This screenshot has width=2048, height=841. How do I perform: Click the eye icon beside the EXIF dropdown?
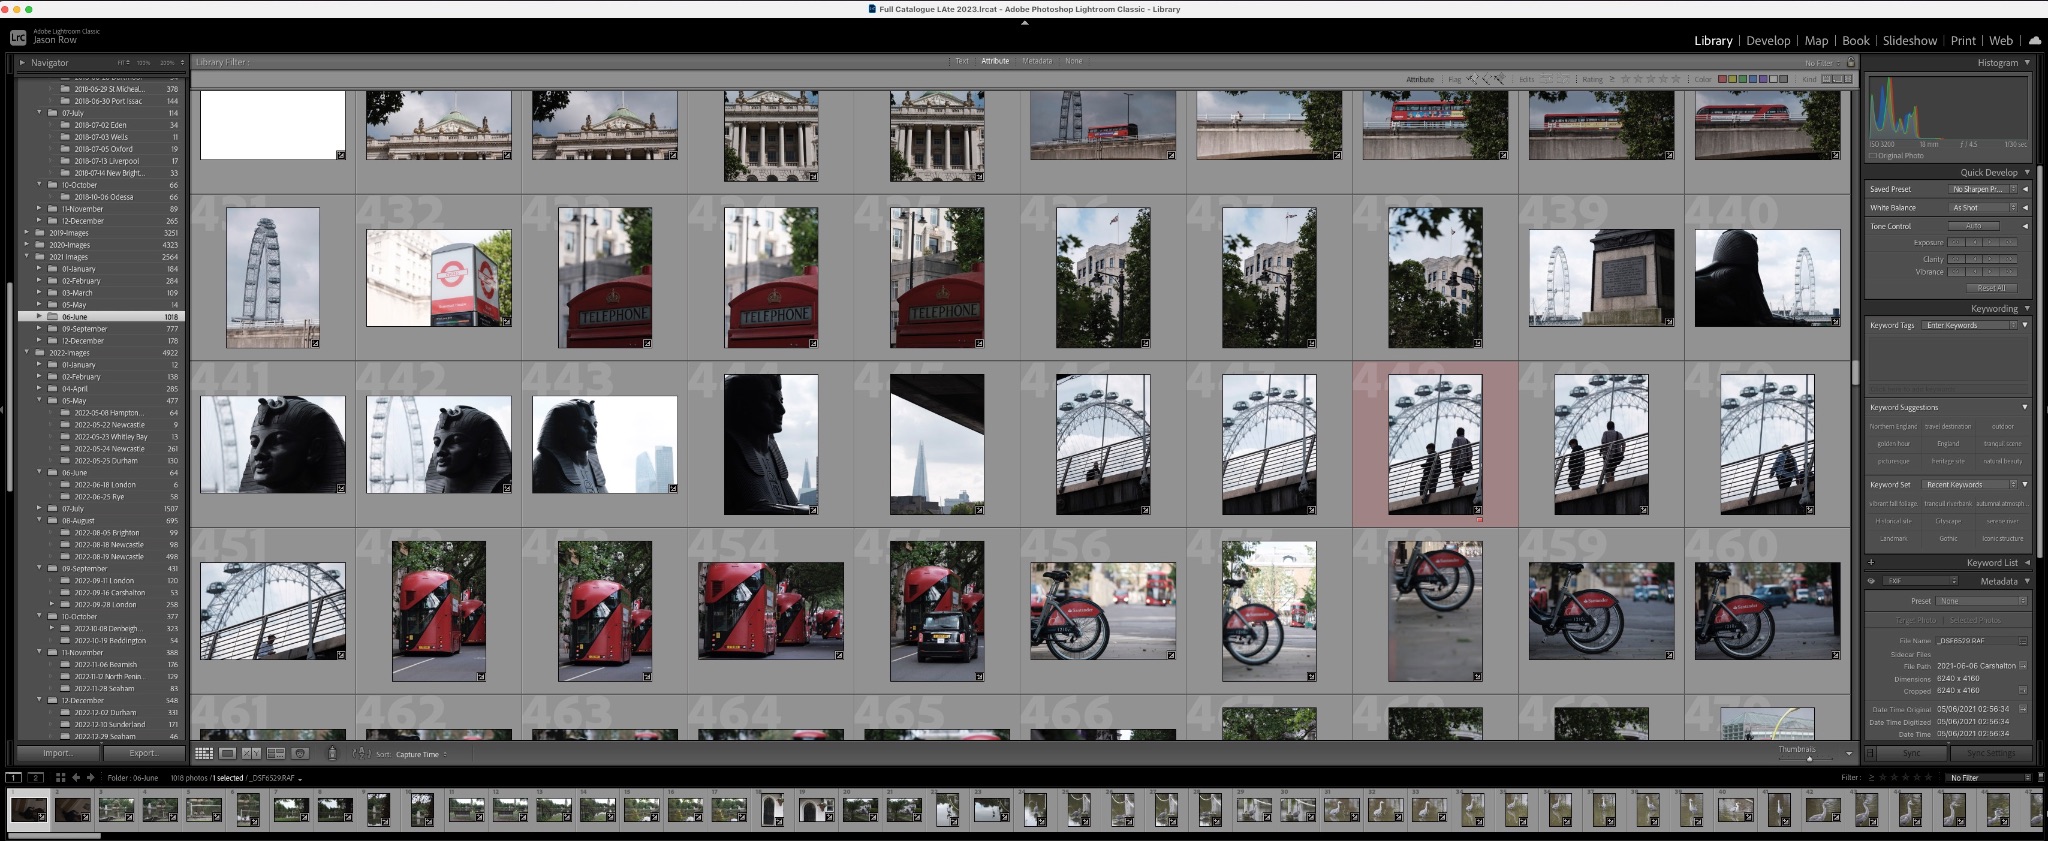1871,581
